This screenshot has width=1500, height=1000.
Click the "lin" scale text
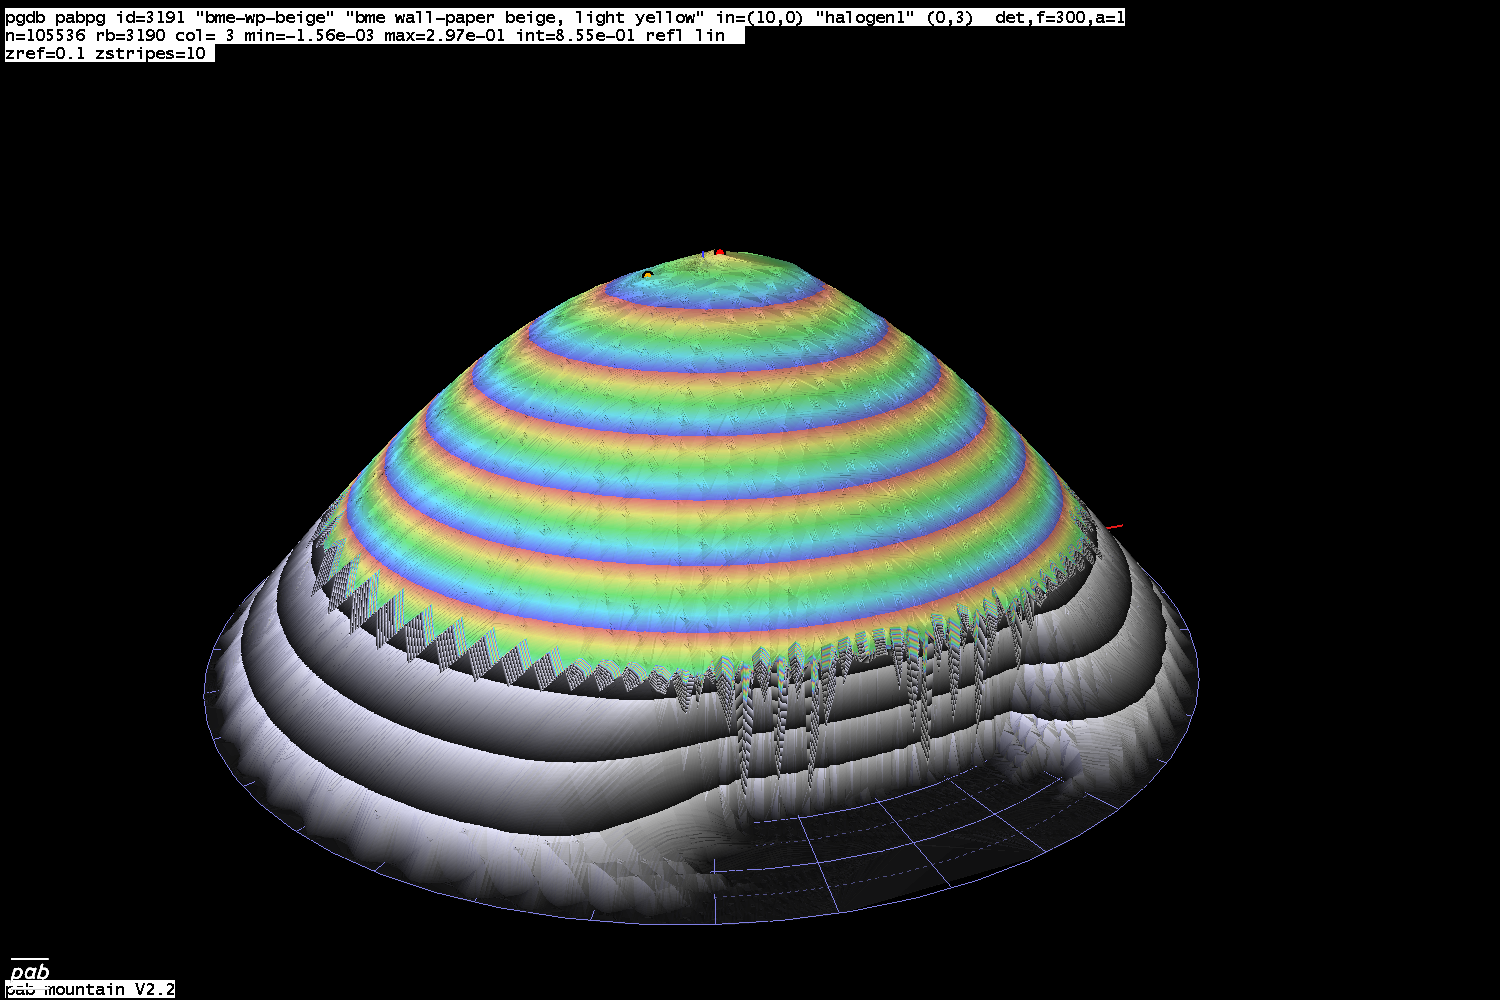[710, 35]
